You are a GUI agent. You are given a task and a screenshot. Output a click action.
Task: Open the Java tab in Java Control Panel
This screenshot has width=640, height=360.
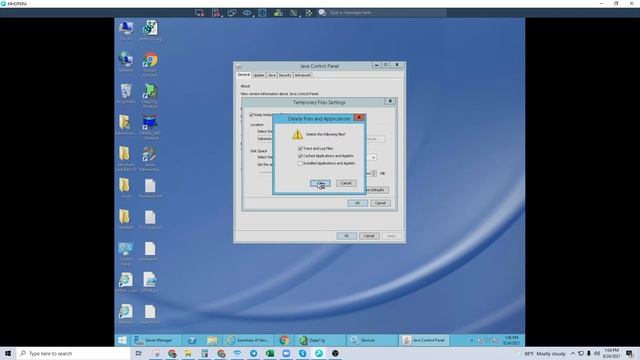click(272, 75)
